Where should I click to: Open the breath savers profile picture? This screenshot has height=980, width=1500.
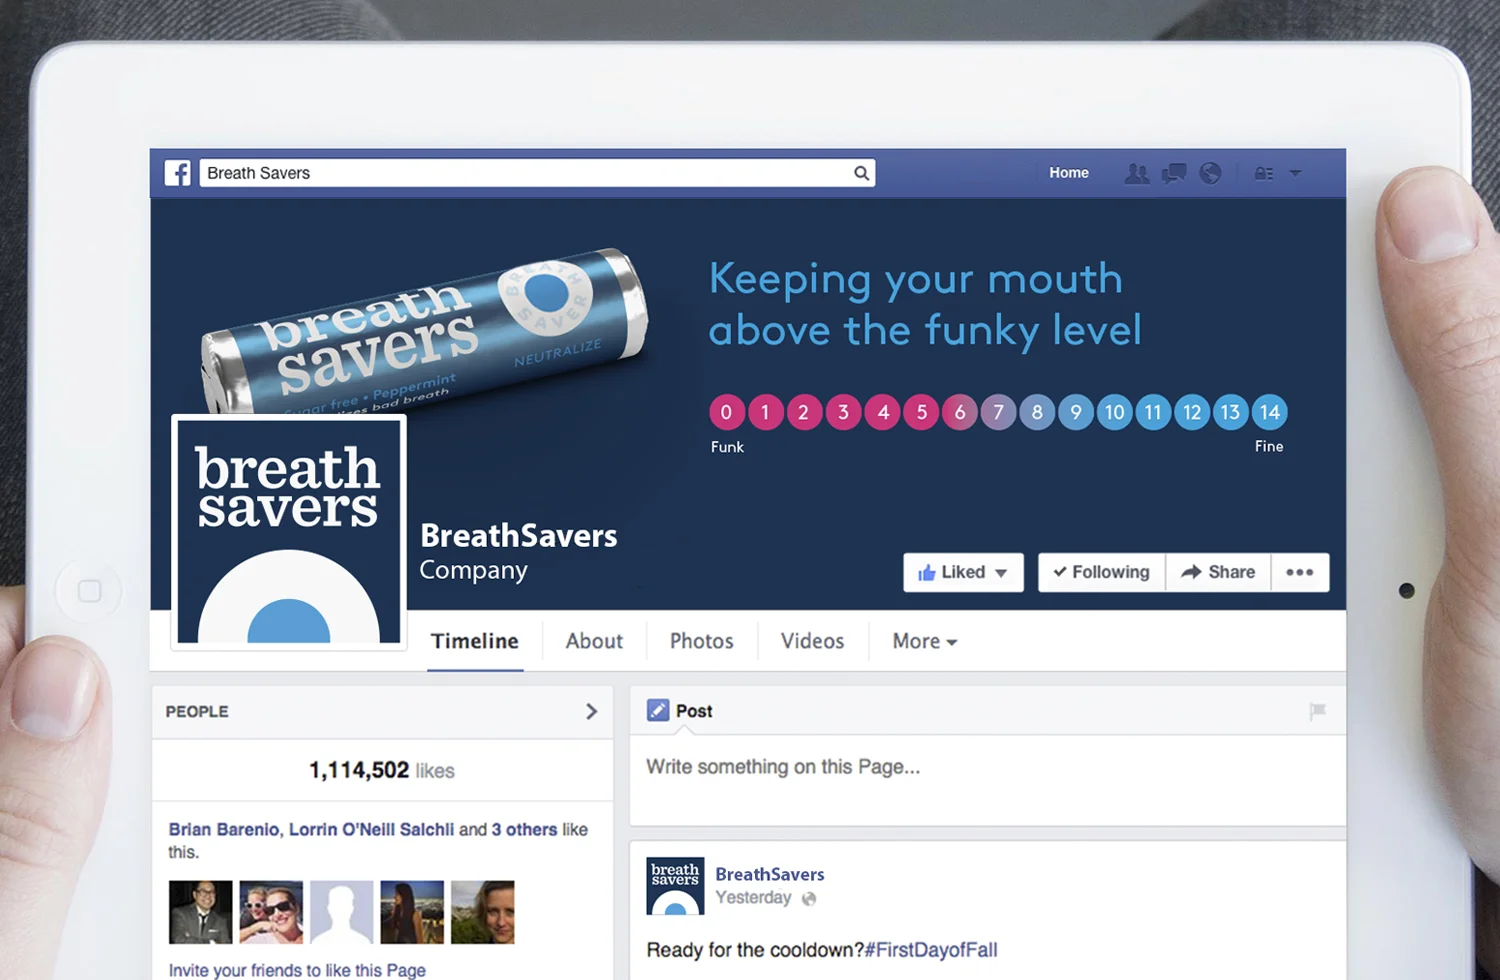coord(289,532)
